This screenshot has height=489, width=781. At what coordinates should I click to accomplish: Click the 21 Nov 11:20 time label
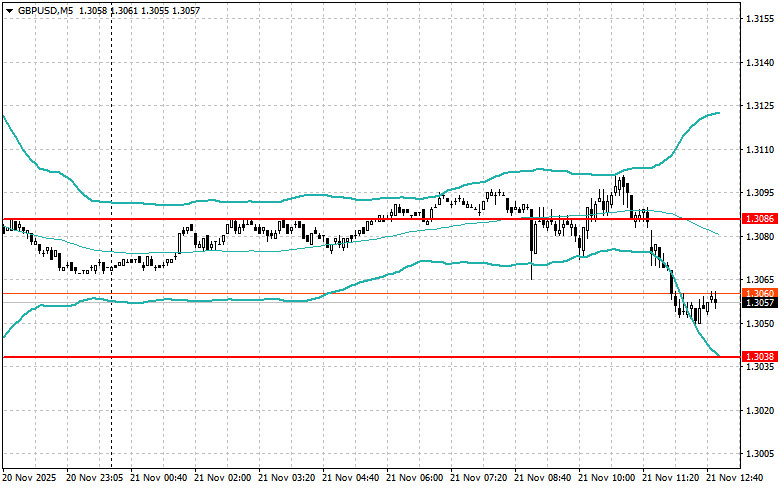[670, 478]
